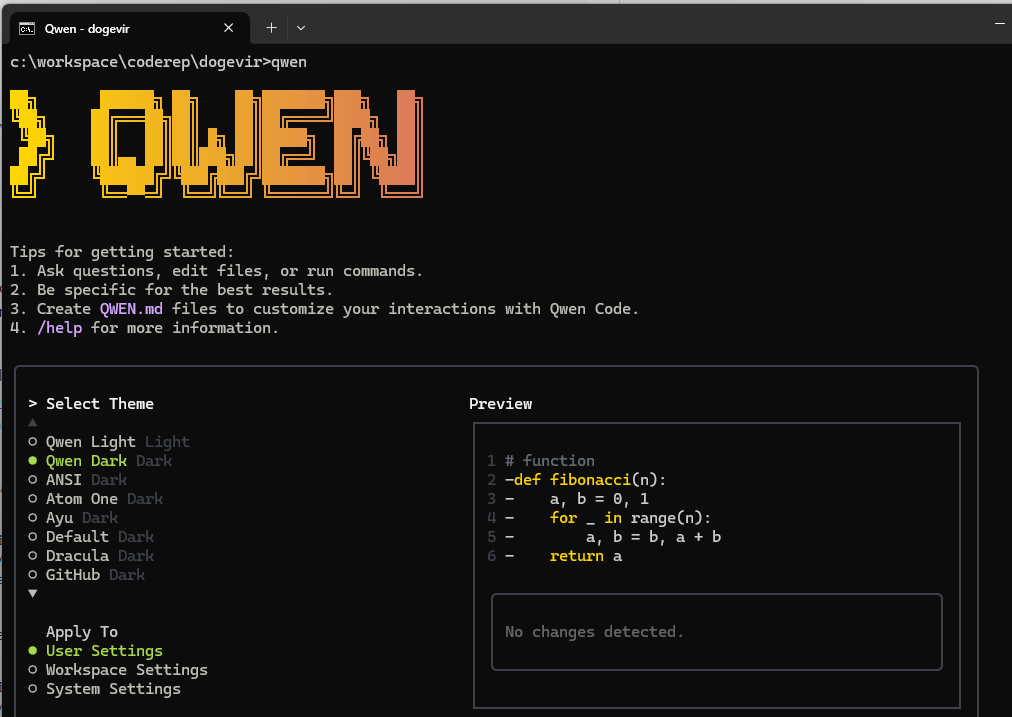Choose User Settings as apply target
Screen dimensions: 1012x717
click(x=103, y=650)
